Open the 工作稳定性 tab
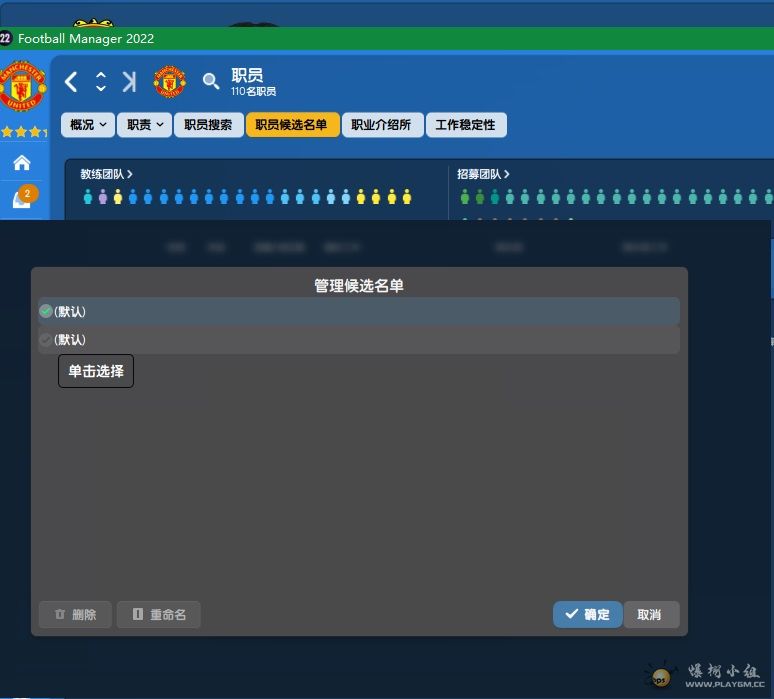Image resolution: width=774 pixels, height=699 pixels. pos(465,125)
